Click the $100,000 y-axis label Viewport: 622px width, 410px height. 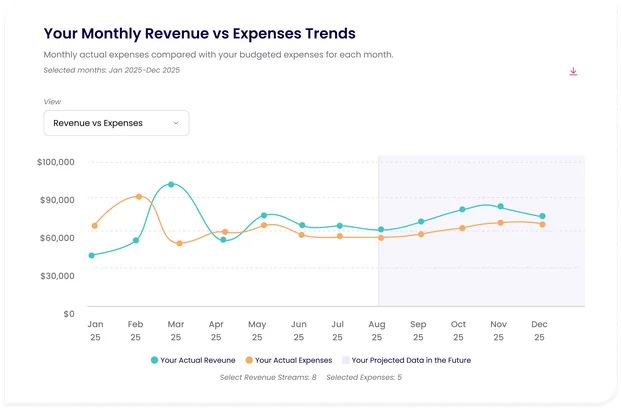click(56, 162)
